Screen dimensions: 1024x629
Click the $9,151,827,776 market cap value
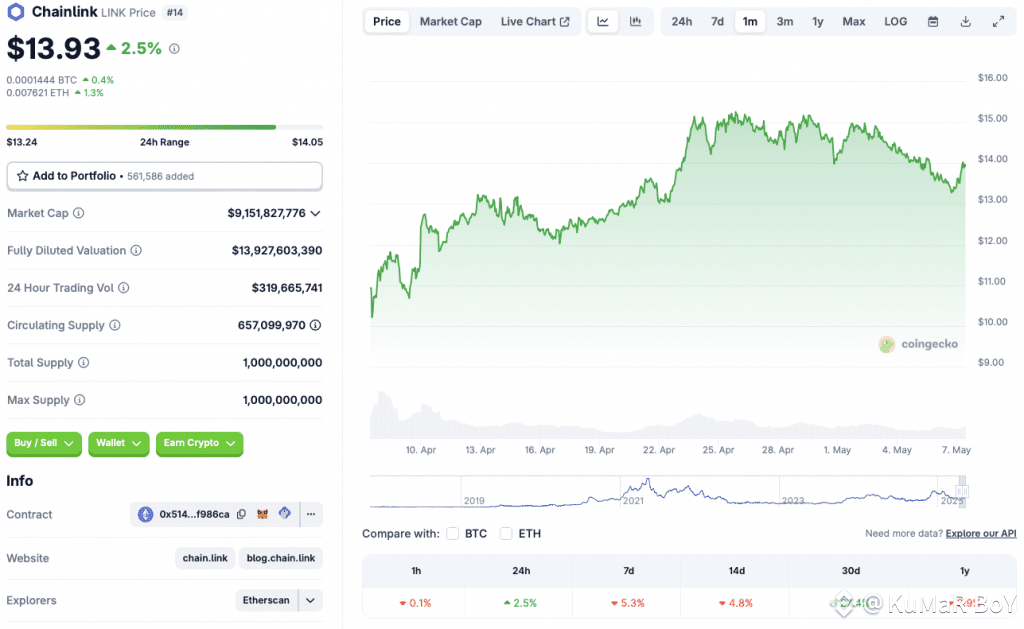pyautogui.click(x=266, y=213)
